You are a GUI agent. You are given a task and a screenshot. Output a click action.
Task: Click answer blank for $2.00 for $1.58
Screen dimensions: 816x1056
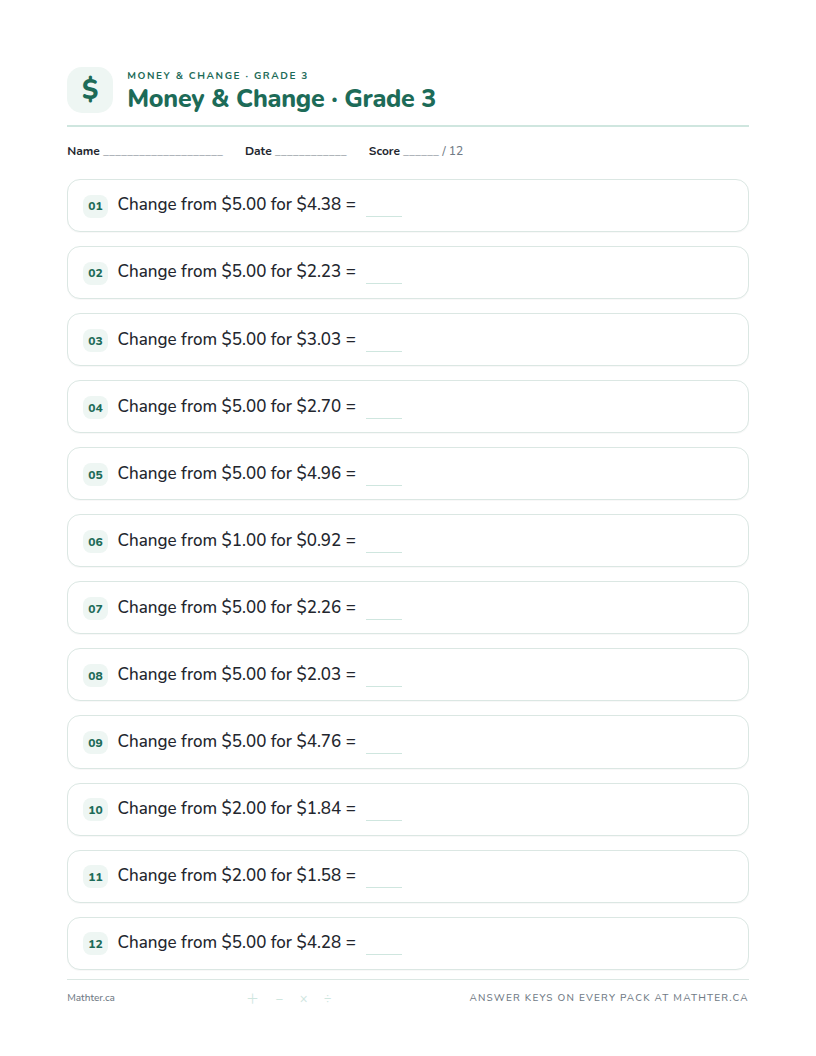[384, 885]
